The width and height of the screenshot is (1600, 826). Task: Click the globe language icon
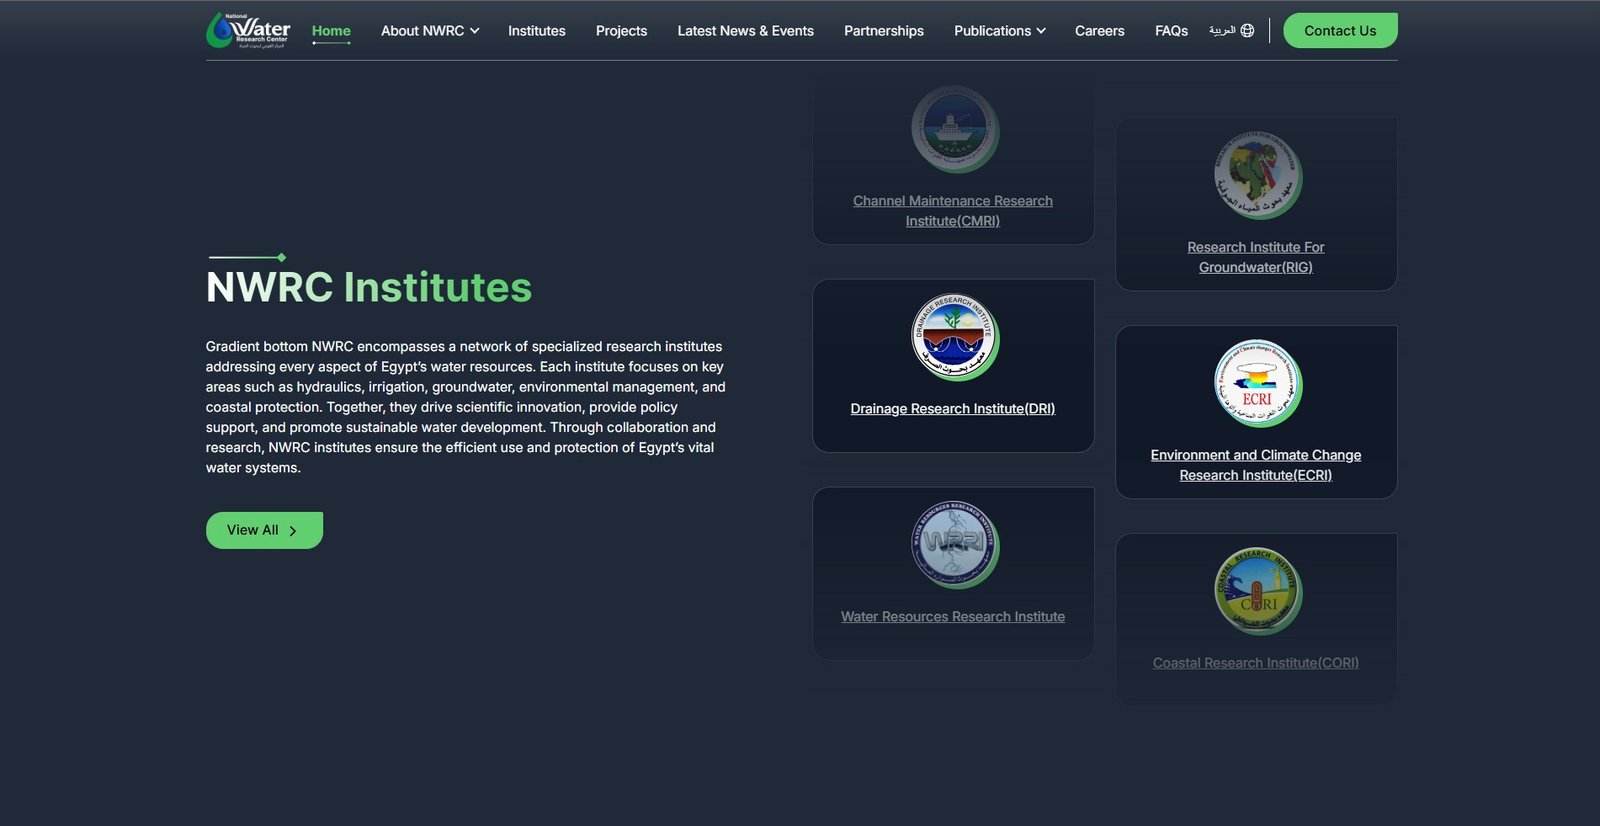click(x=1247, y=31)
